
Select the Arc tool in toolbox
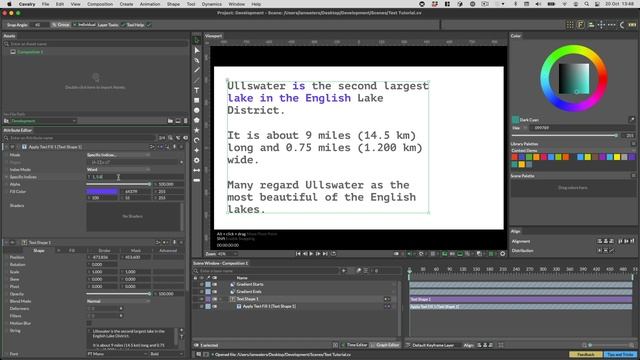tap(197, 140)
